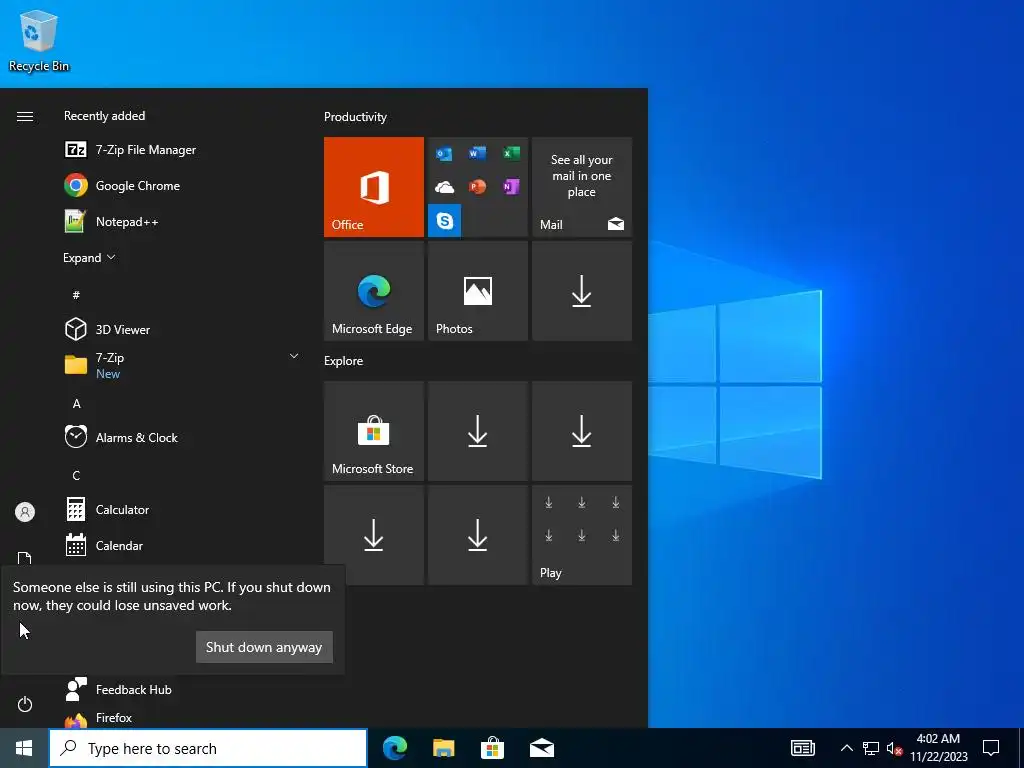Click the hamburger menu at top of Start

(25, 116)
